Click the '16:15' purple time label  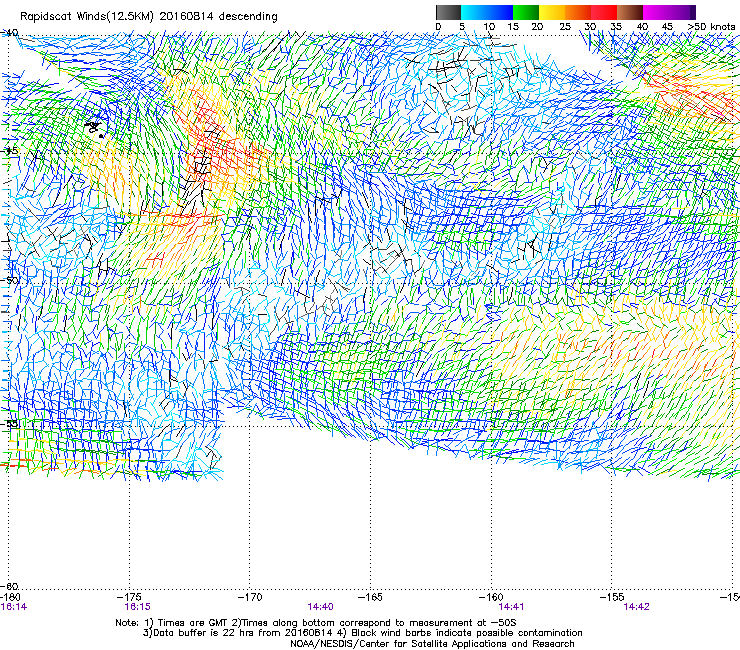click(x=137, y=607)
